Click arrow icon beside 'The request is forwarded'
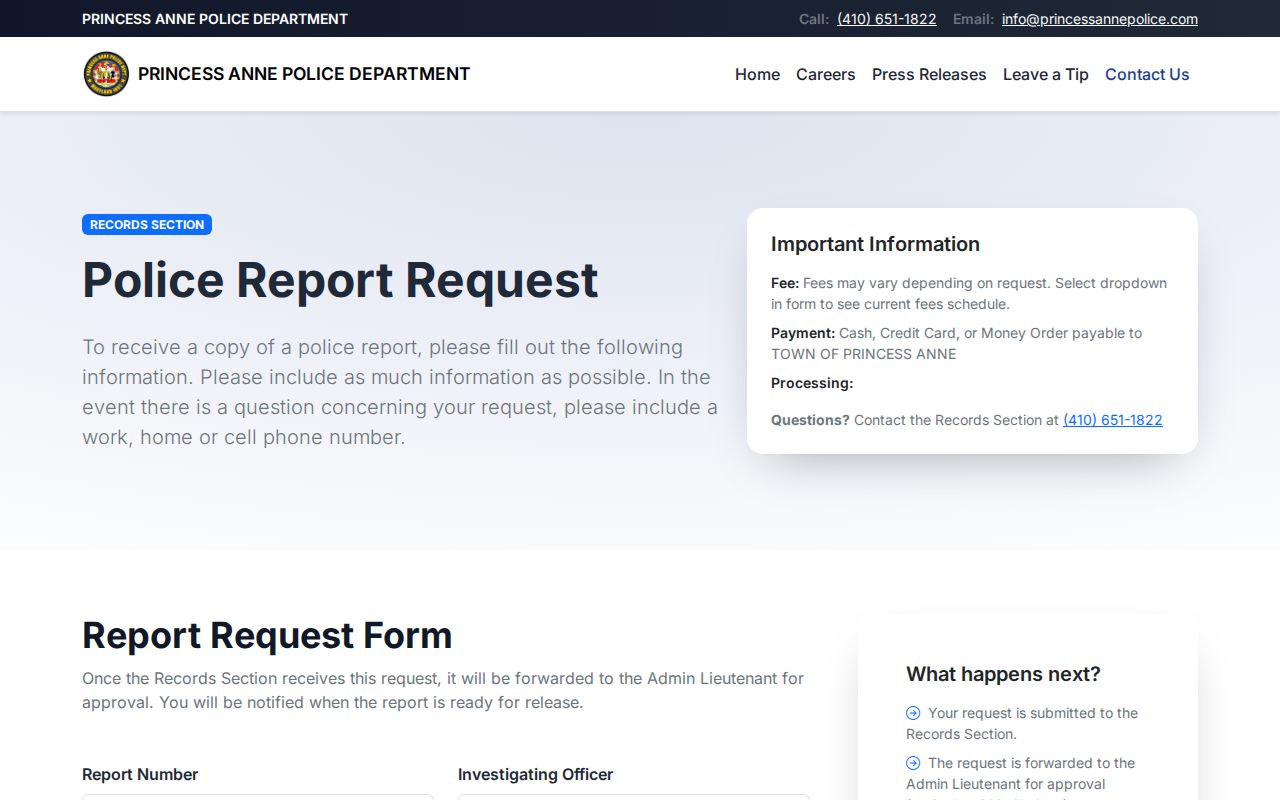The height and width of the screenshot is (800, 1280). click(x=913, y=763)
